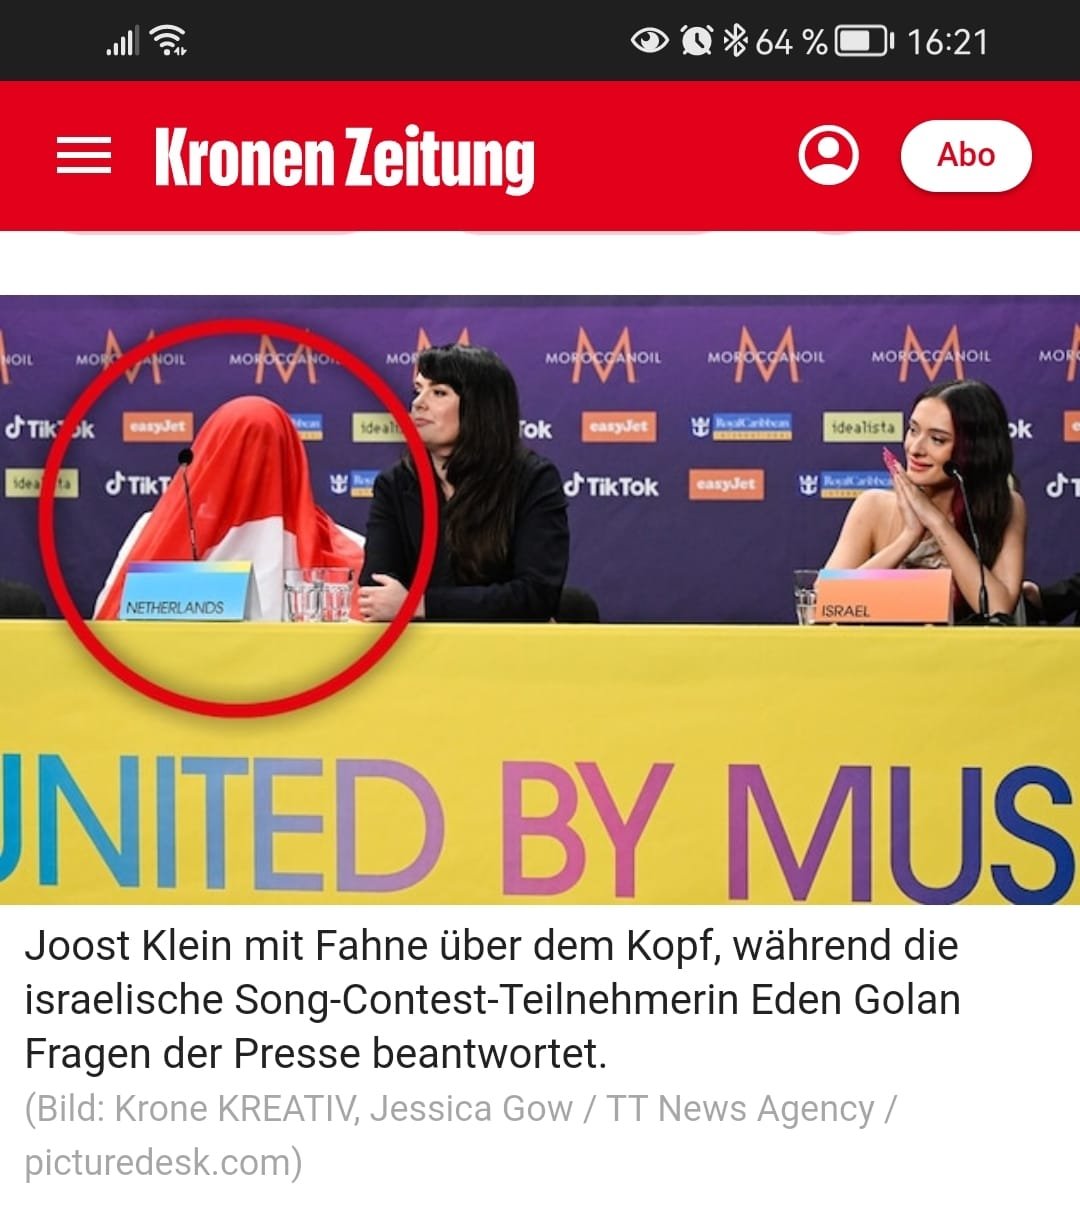Tap the 64 % battery percentage text
Screen dimensions: 1080x1208
click(792, 42)
